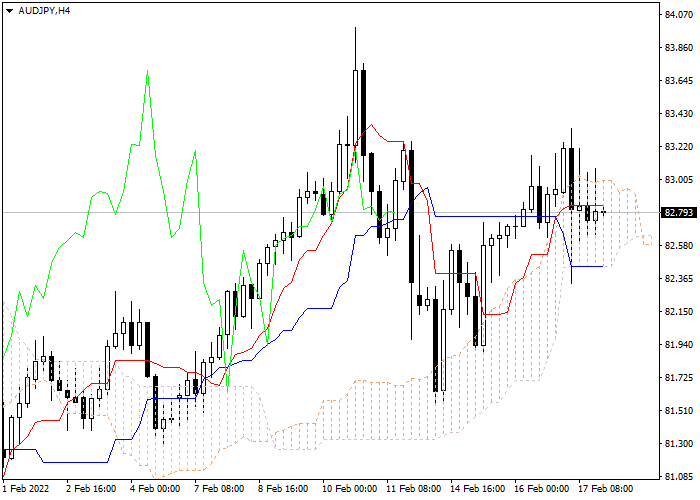This screenshot has height=500, width=700.
Task: Click the 83.860 price scale value
Action: [x=679, y=48]
